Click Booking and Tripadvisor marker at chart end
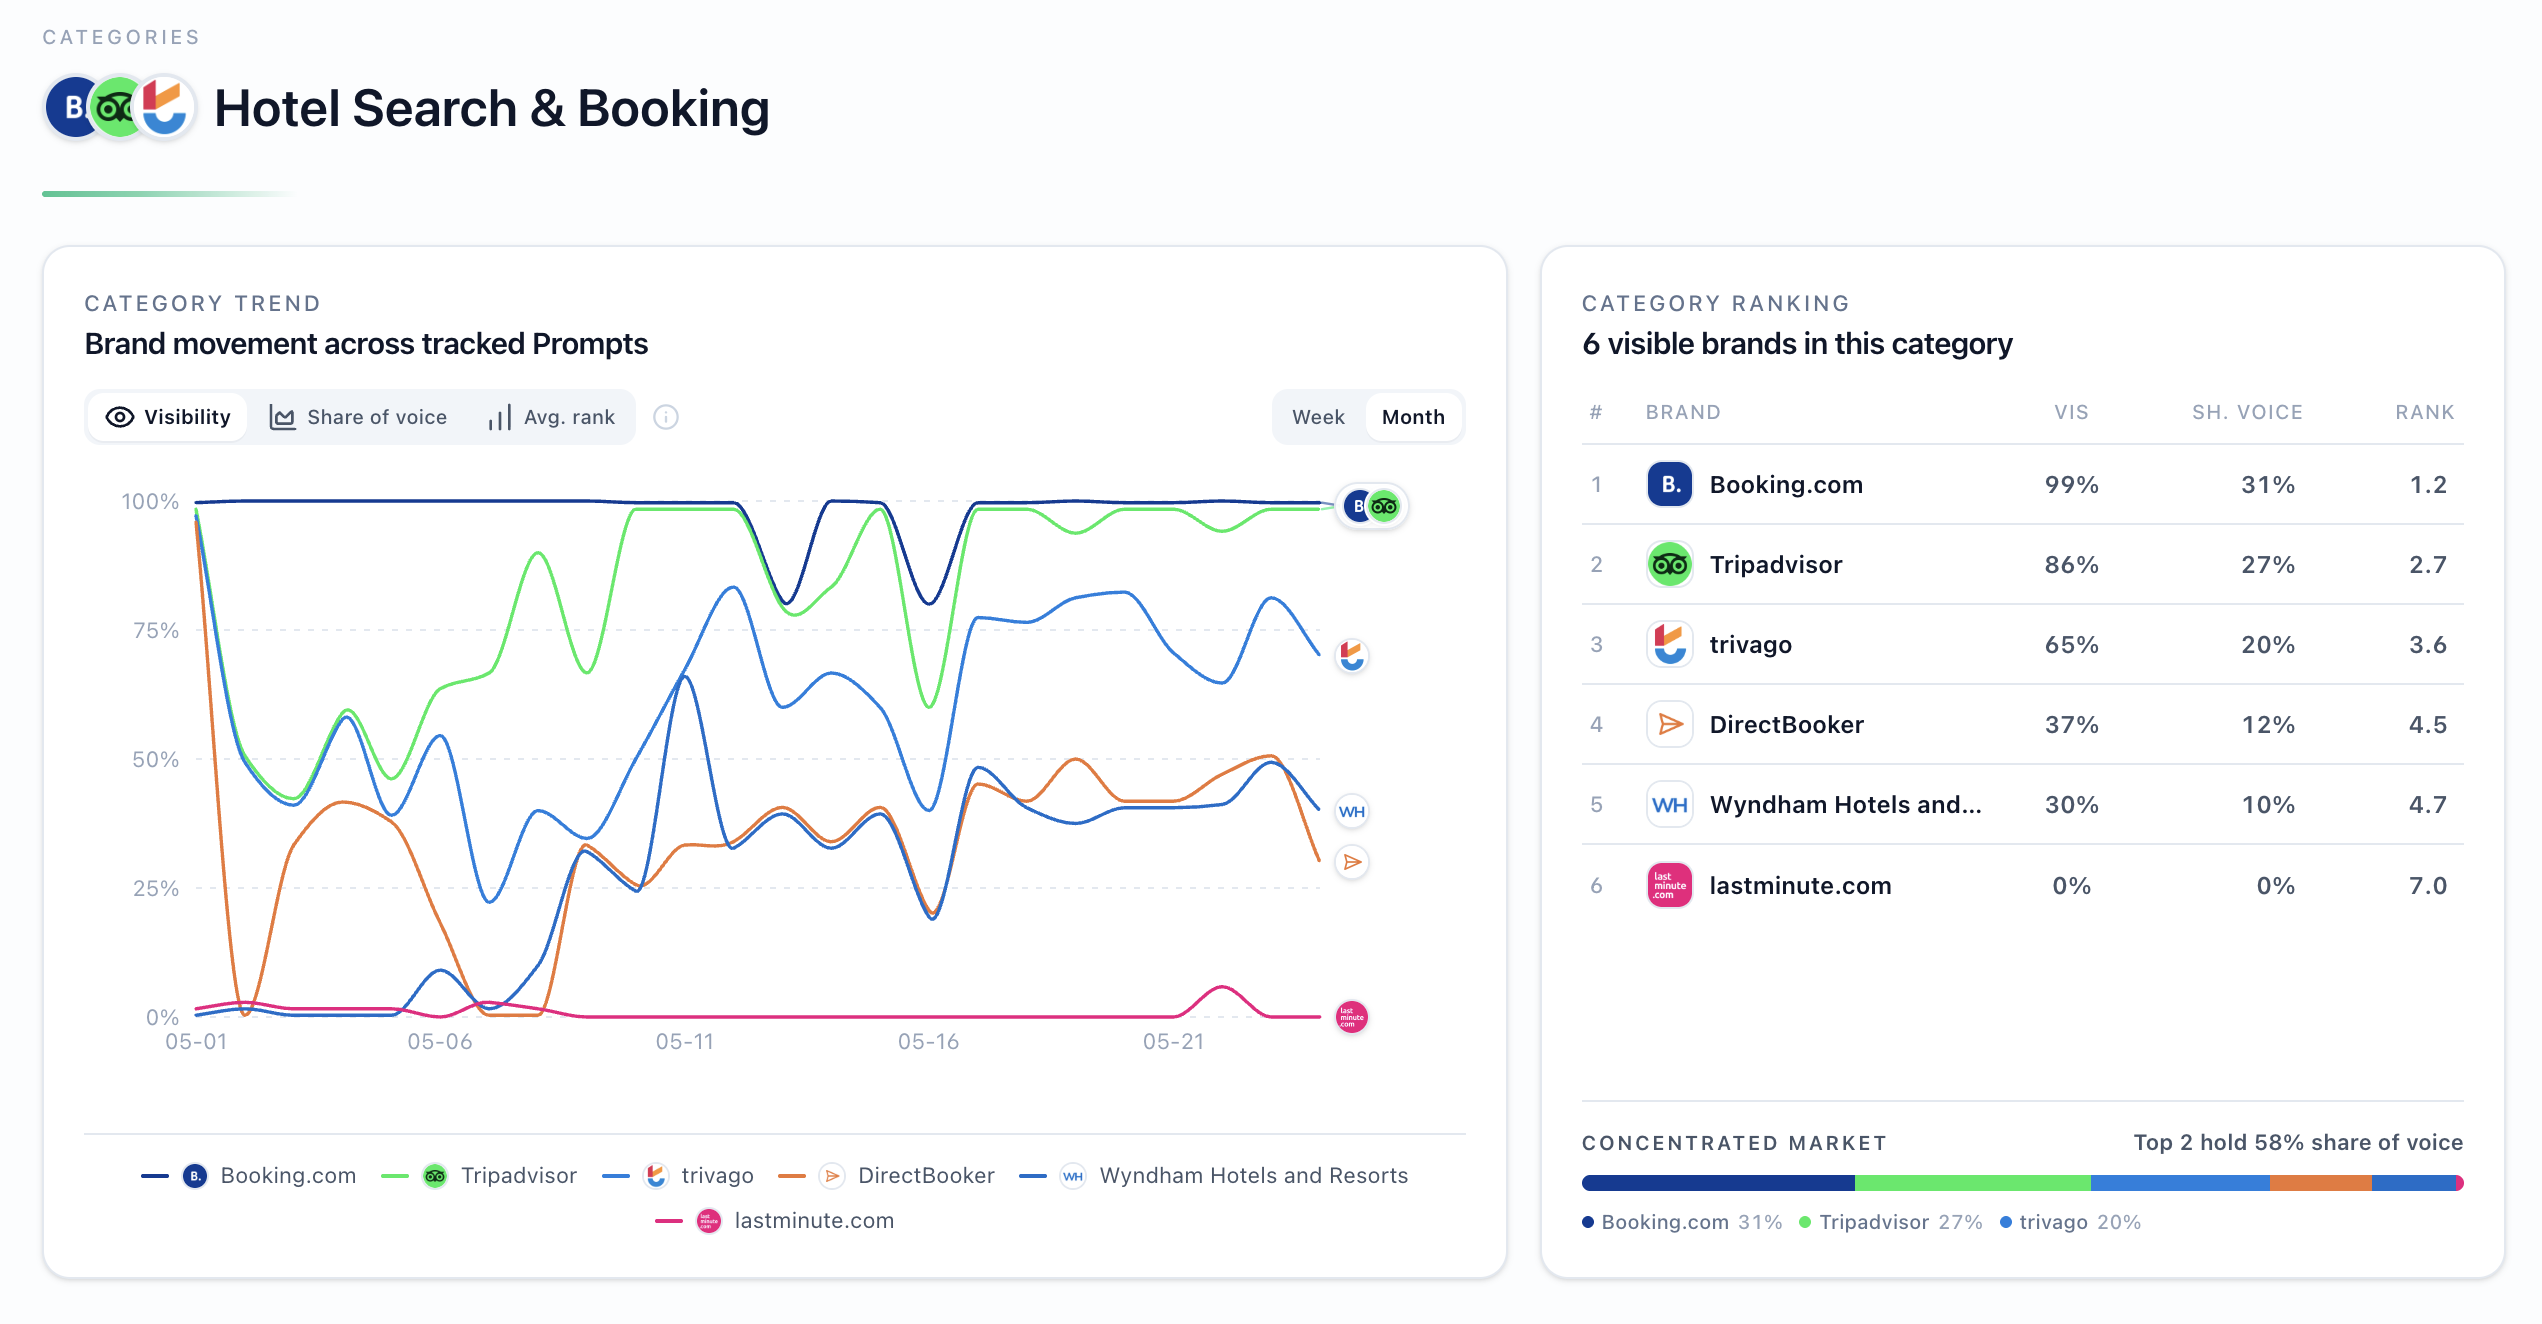 tap(1372, 506)
